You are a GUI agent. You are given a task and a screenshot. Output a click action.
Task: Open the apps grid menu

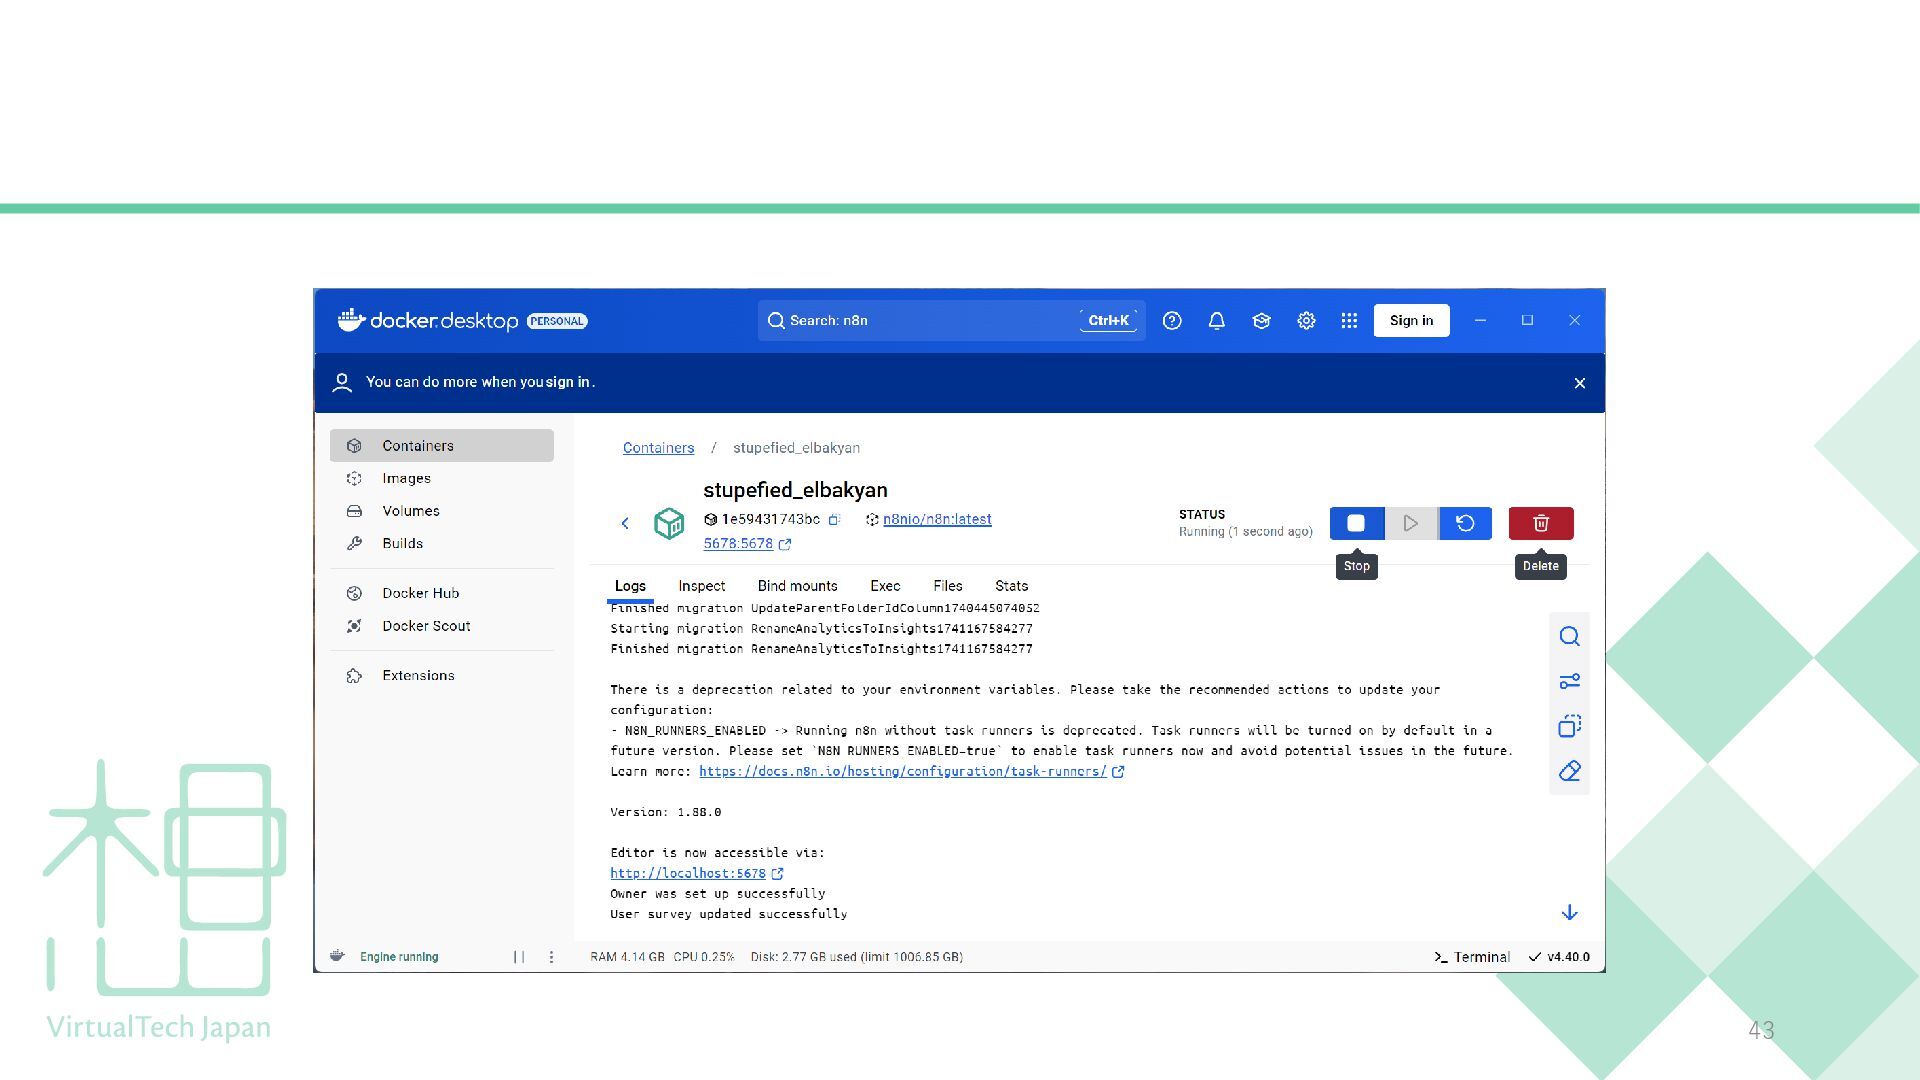click(1349, 321)
